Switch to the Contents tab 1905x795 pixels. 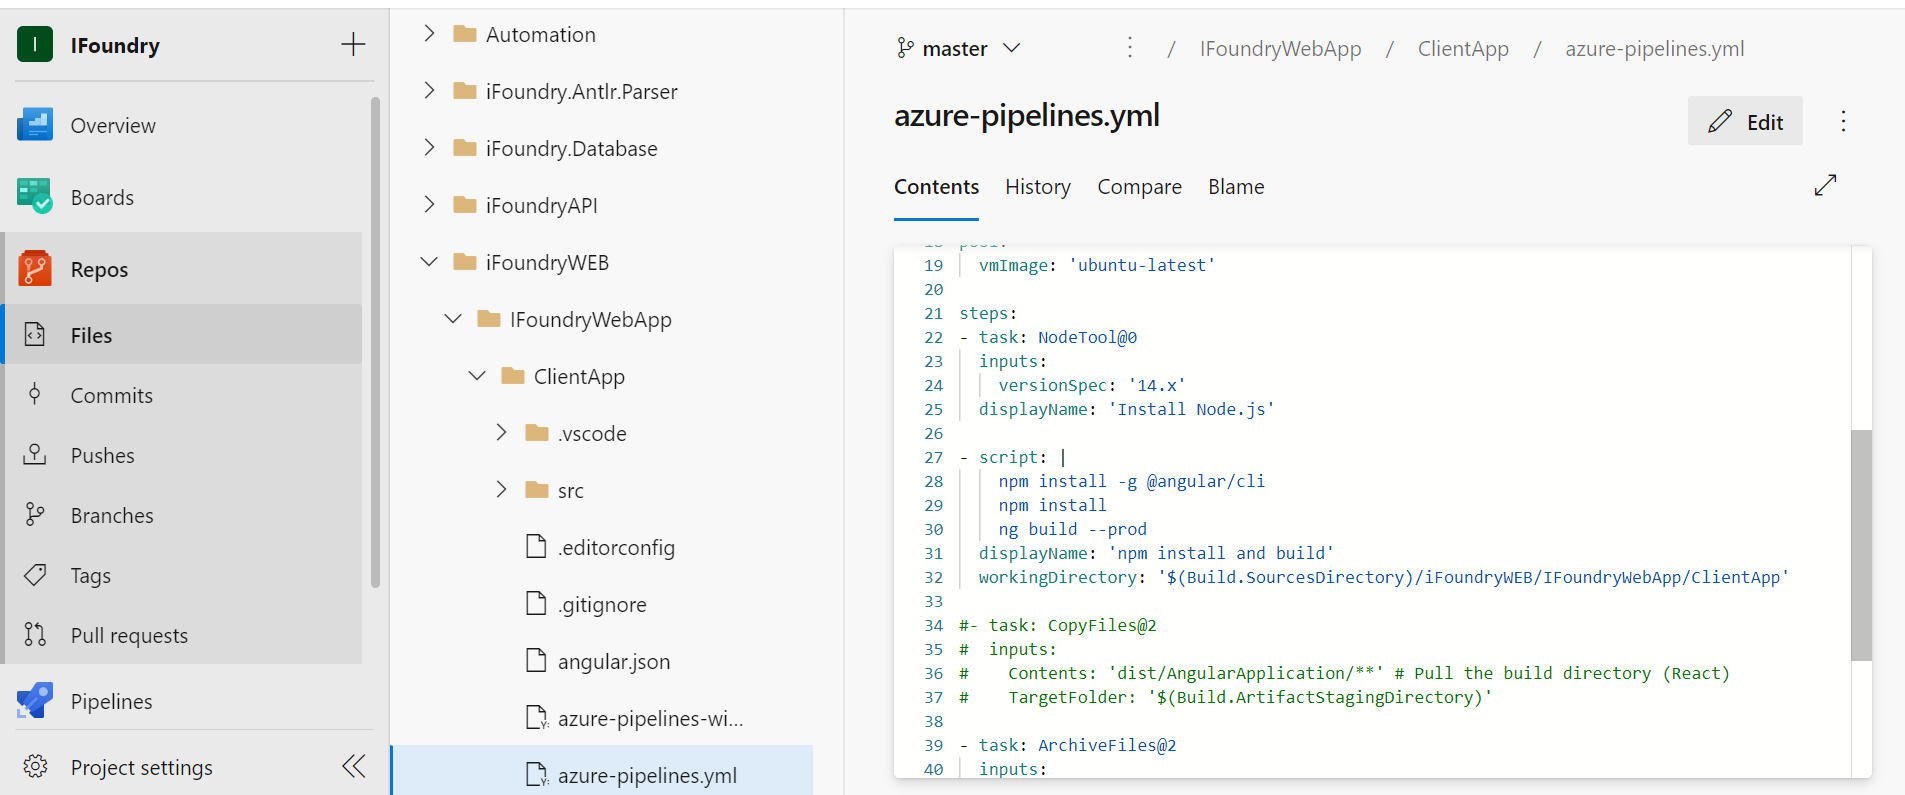[x=936, y=187]
